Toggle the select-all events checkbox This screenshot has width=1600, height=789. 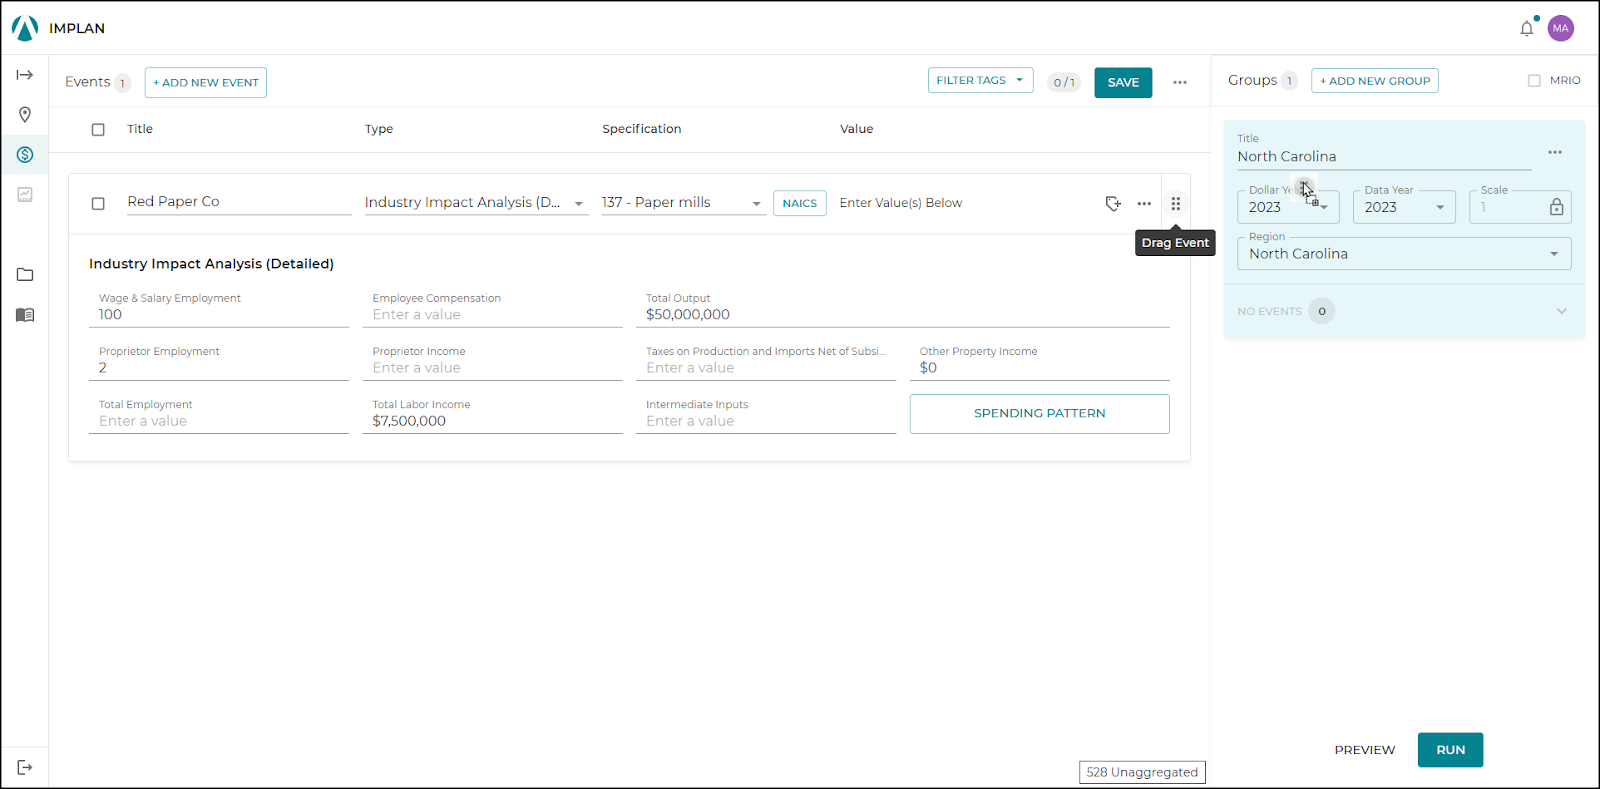click(98, 129)
